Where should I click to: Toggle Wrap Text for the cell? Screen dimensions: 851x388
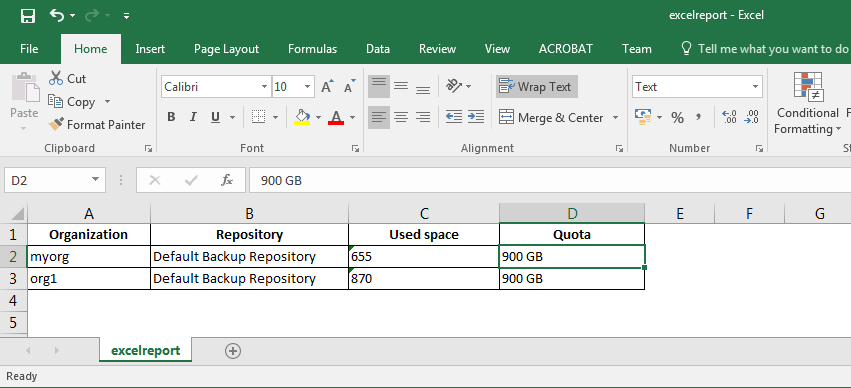coord(536,87)
